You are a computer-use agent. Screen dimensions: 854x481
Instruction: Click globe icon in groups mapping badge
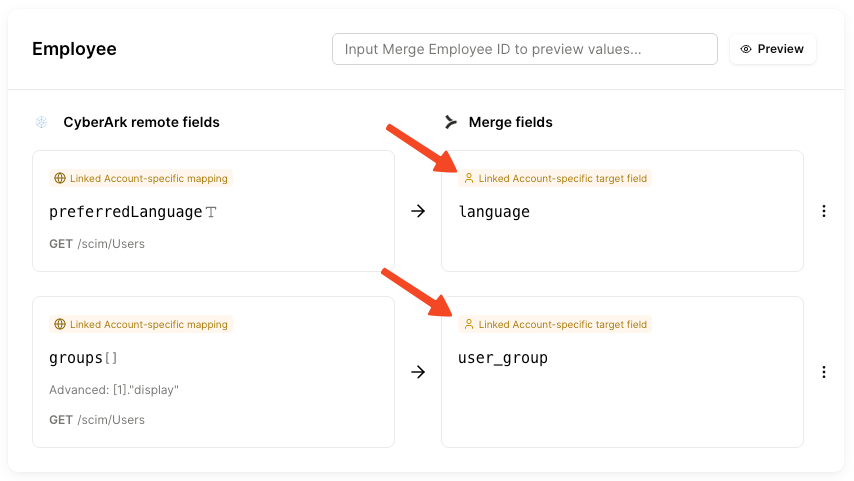(60, 325)
